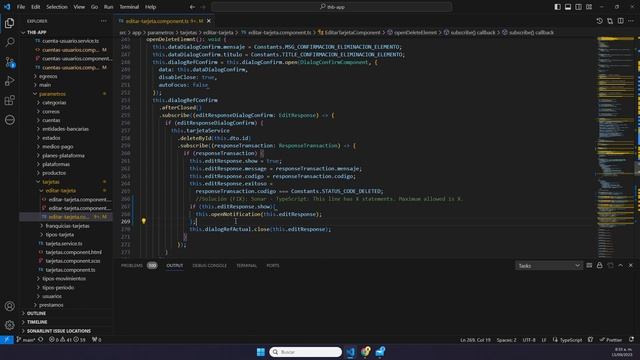Click the Windows taskbar search box
This screenshot has height=360, width=640.
click(305, 352)
